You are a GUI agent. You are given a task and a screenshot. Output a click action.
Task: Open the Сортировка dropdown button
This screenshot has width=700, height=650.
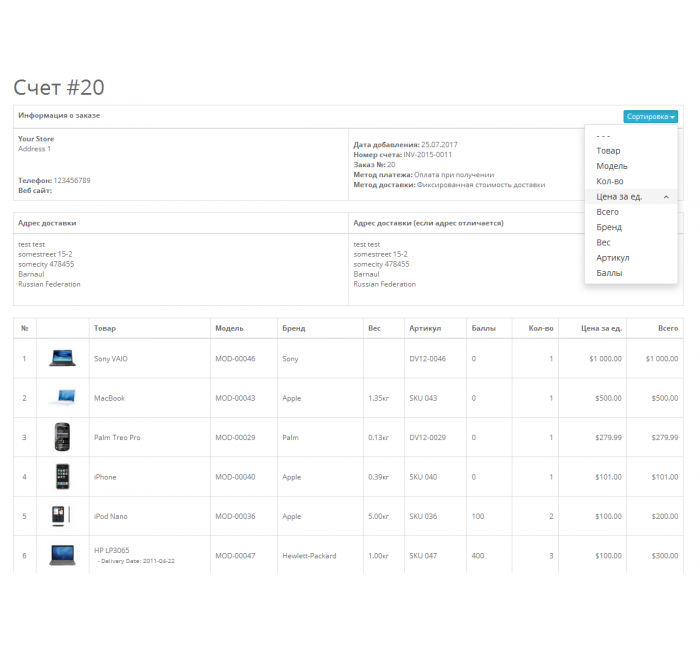pos(650,117)
